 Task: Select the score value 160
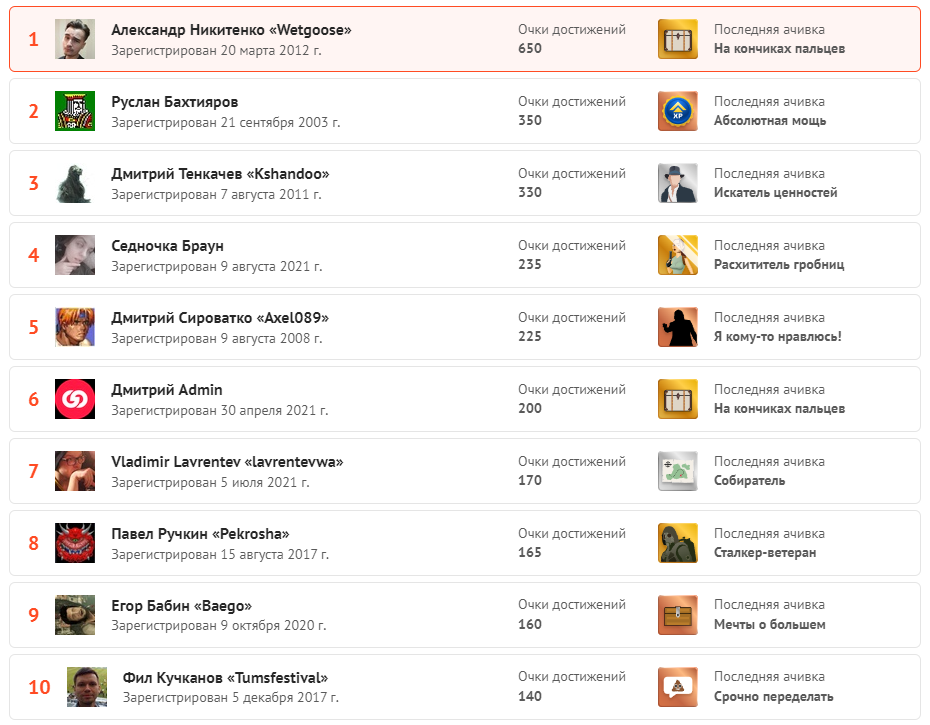(x=530, y=624)
